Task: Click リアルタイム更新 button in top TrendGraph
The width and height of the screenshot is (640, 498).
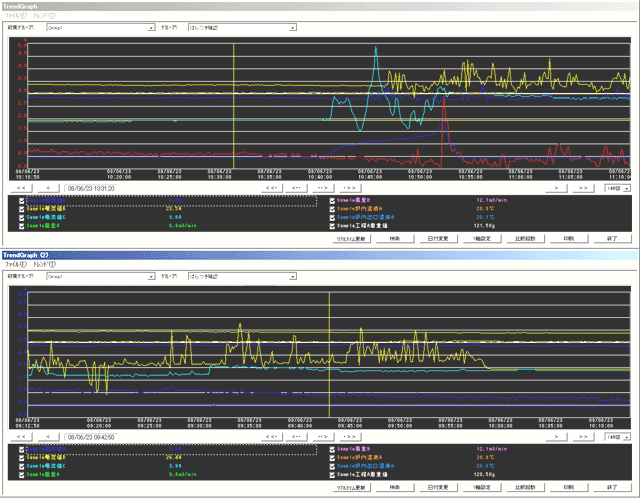Action: (351, 239)
